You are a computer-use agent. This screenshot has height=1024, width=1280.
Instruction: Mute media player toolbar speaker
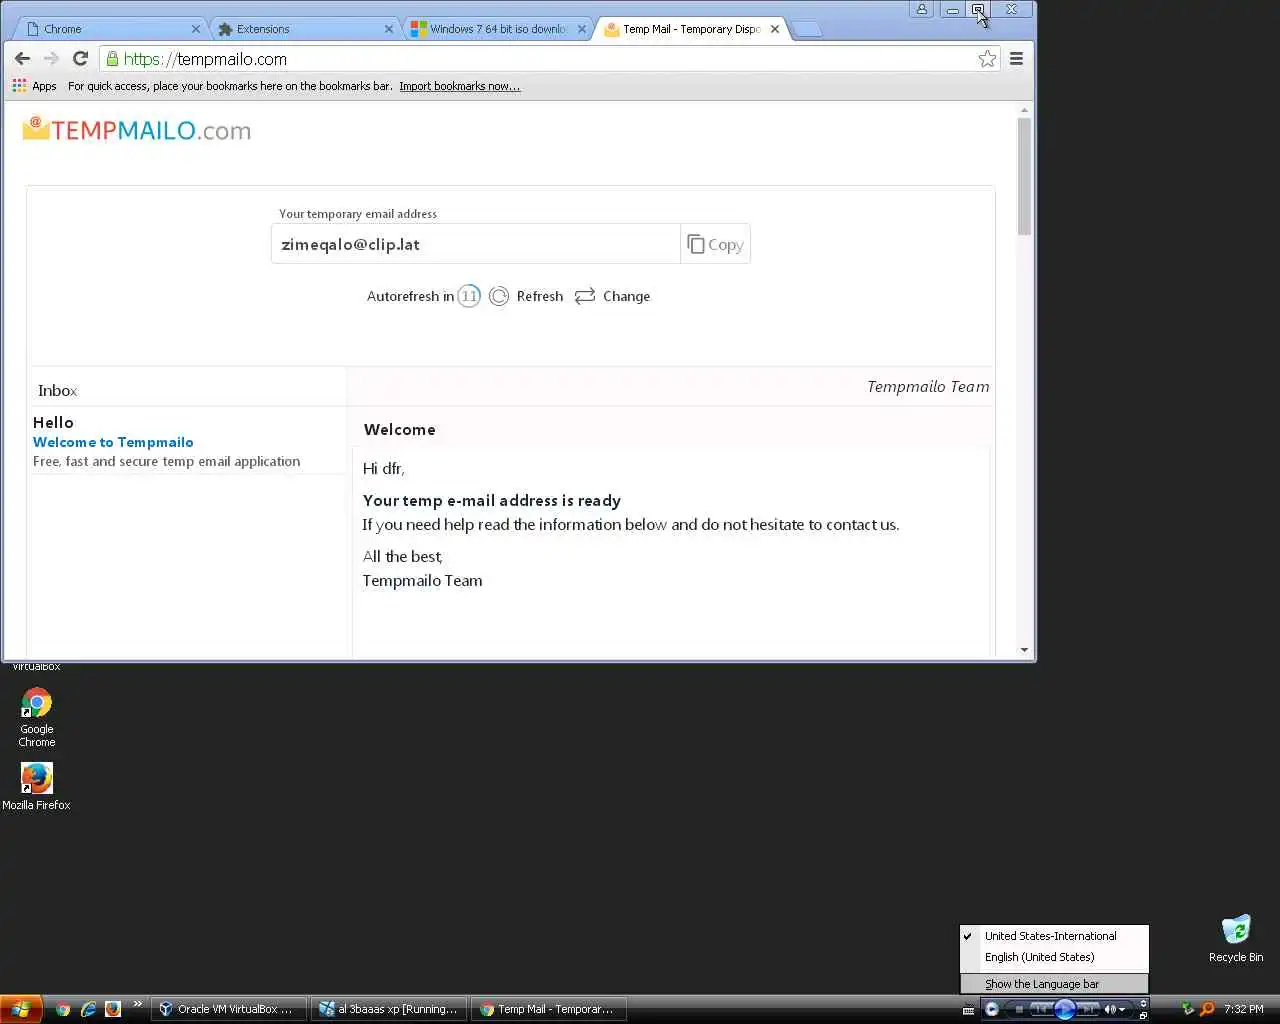(1109, 1009)
